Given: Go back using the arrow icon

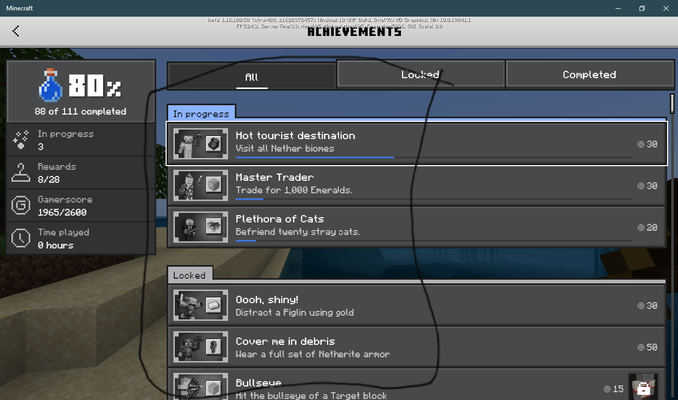Looking at the screenshot, I should click(16, 31).
